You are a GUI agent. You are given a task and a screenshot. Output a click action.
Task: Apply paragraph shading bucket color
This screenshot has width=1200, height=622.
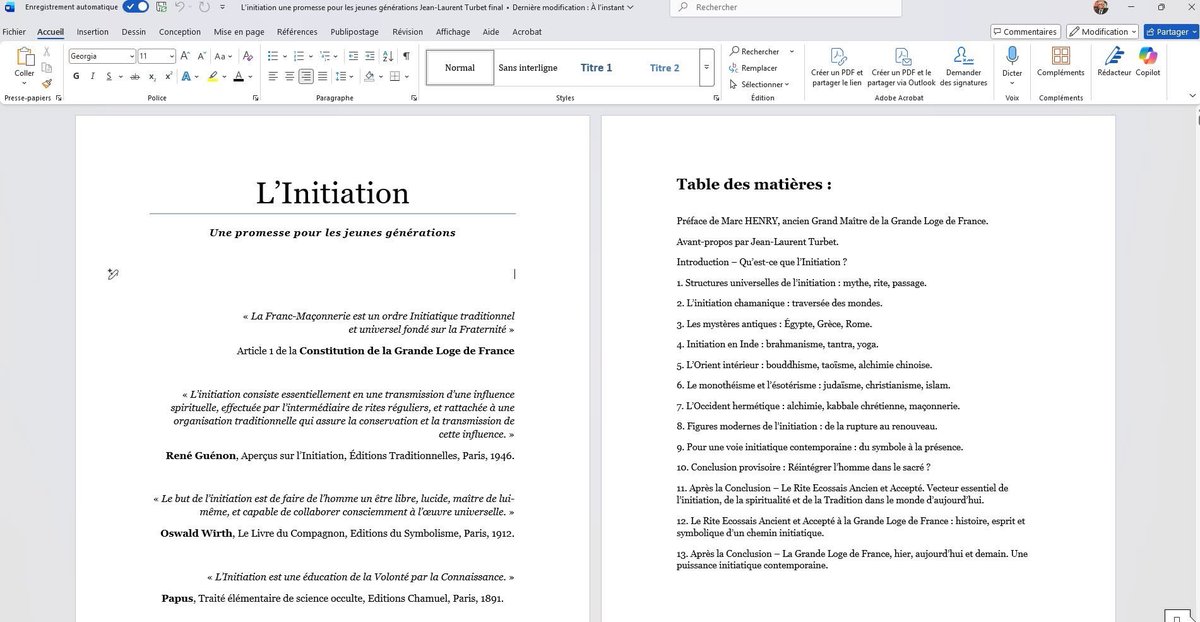tap(369, 76)
